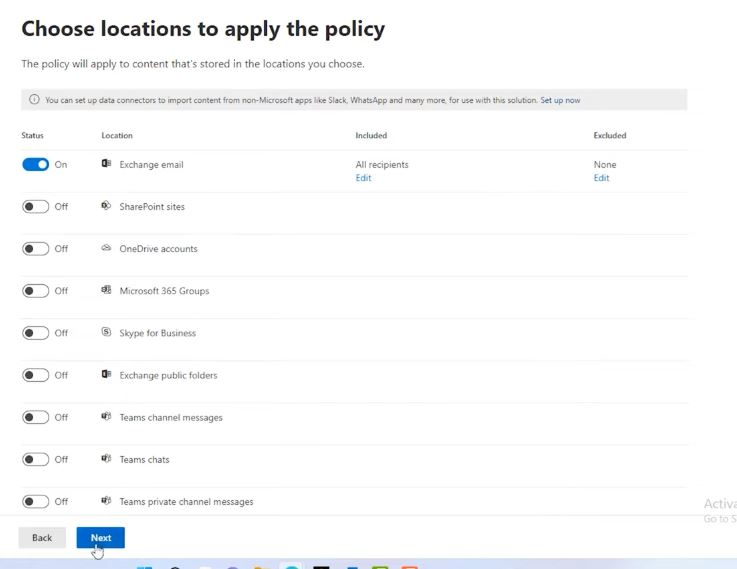Click the Exchange email Outlook icon
This screenshot has height=569, width=737.
tap(106, 163)
